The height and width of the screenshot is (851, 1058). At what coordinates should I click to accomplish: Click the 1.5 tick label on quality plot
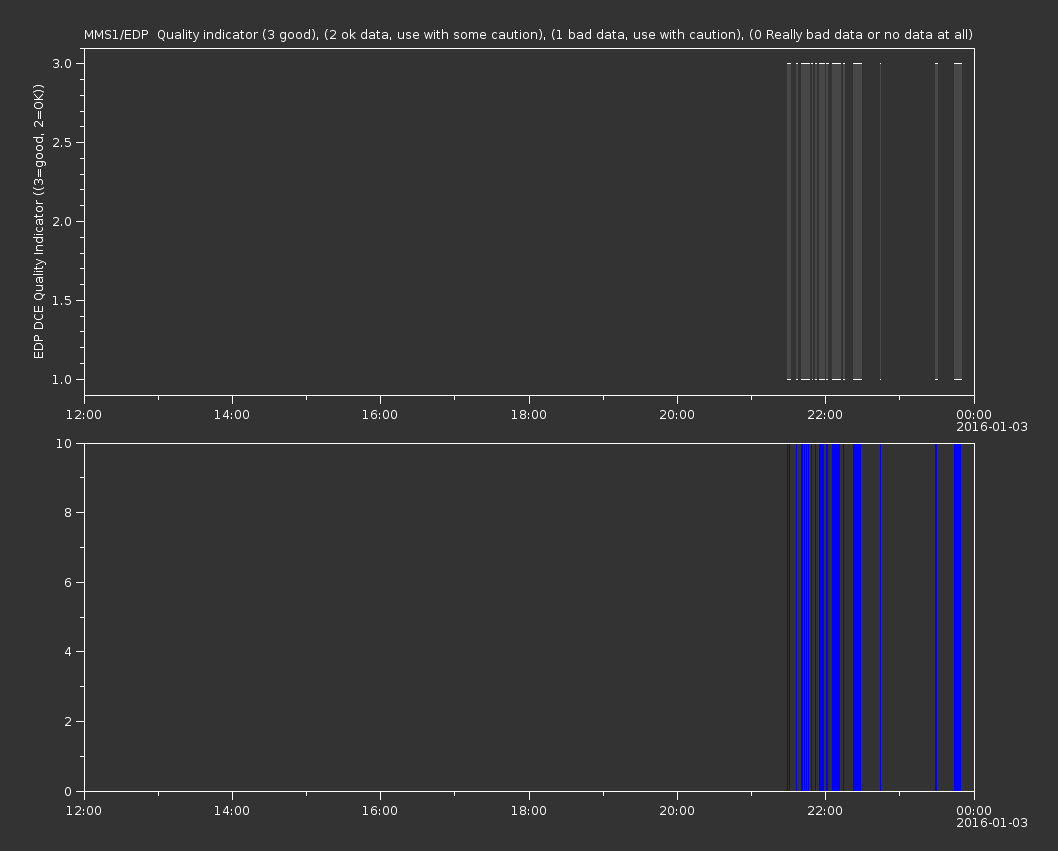click(62, 300)
